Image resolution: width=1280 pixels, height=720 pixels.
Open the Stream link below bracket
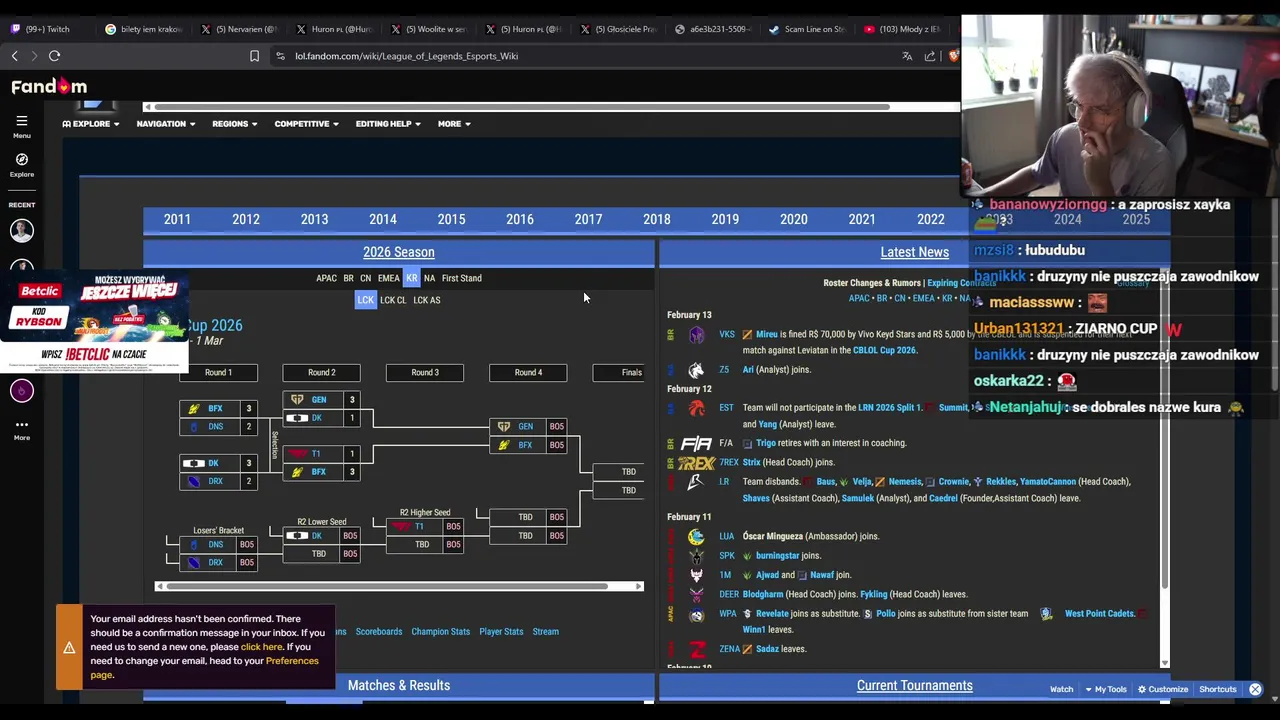pyautogui.click(x=545, y=632)
